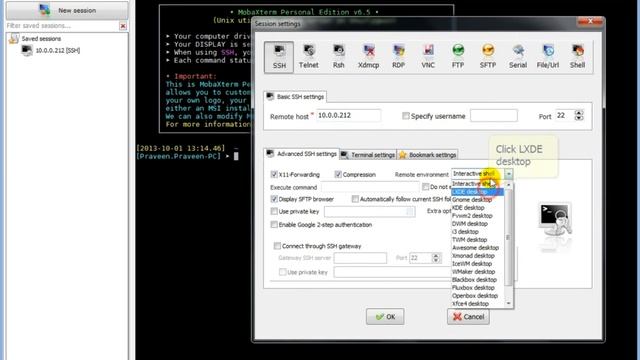
Task: Select the Shell session icon
Action: click(578, 57)
